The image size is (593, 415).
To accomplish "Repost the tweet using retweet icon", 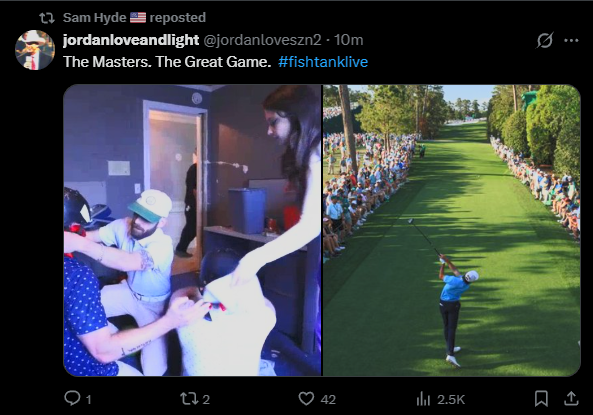I will pyautogui.click(x=188, y=399).
